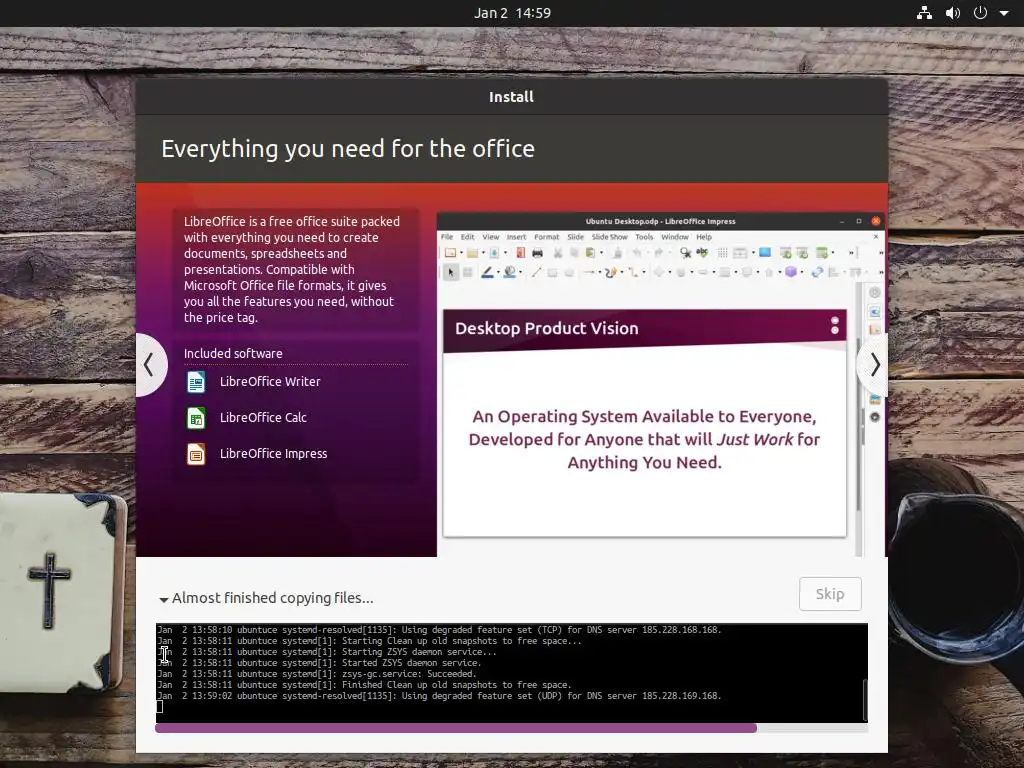Viewport: 1024px width, 768px height.
Task: Open the Slide menu in Impress screenshot
Action: pos(575,237)
